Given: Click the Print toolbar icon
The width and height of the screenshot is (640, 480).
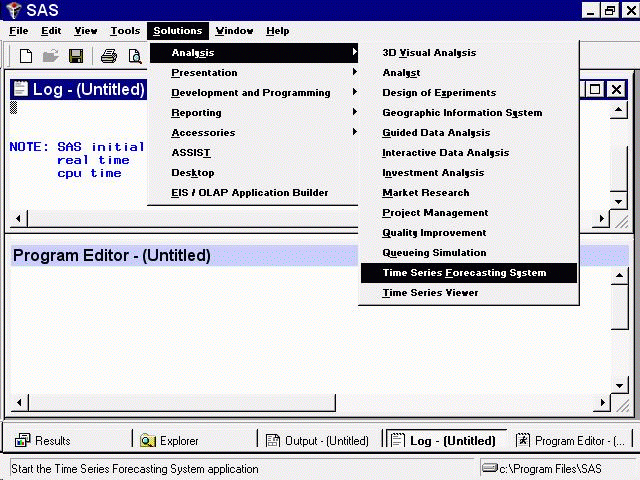Looking at the screenshot, I should (x=108, y=56).
